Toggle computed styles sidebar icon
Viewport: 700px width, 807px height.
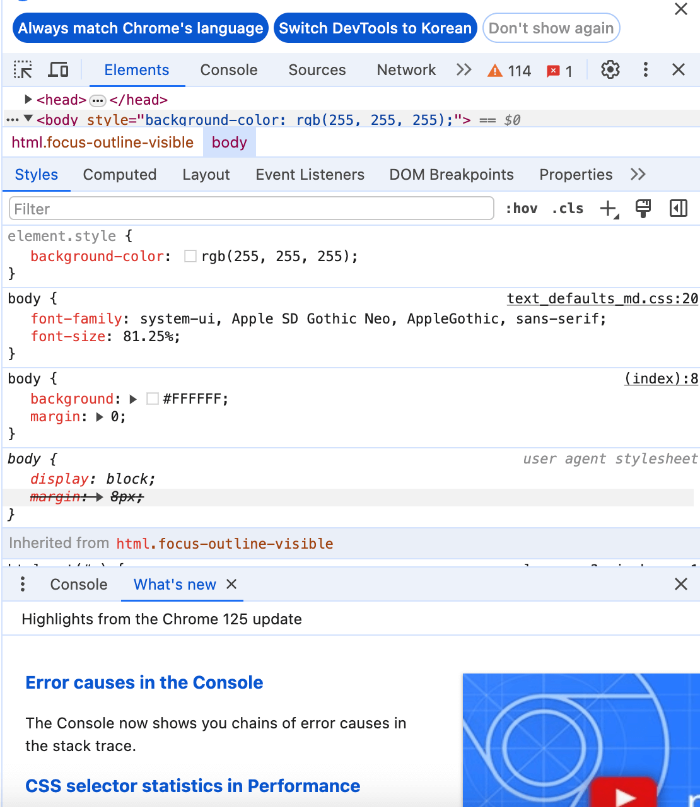pyautogui.click(x=678, y=208)
